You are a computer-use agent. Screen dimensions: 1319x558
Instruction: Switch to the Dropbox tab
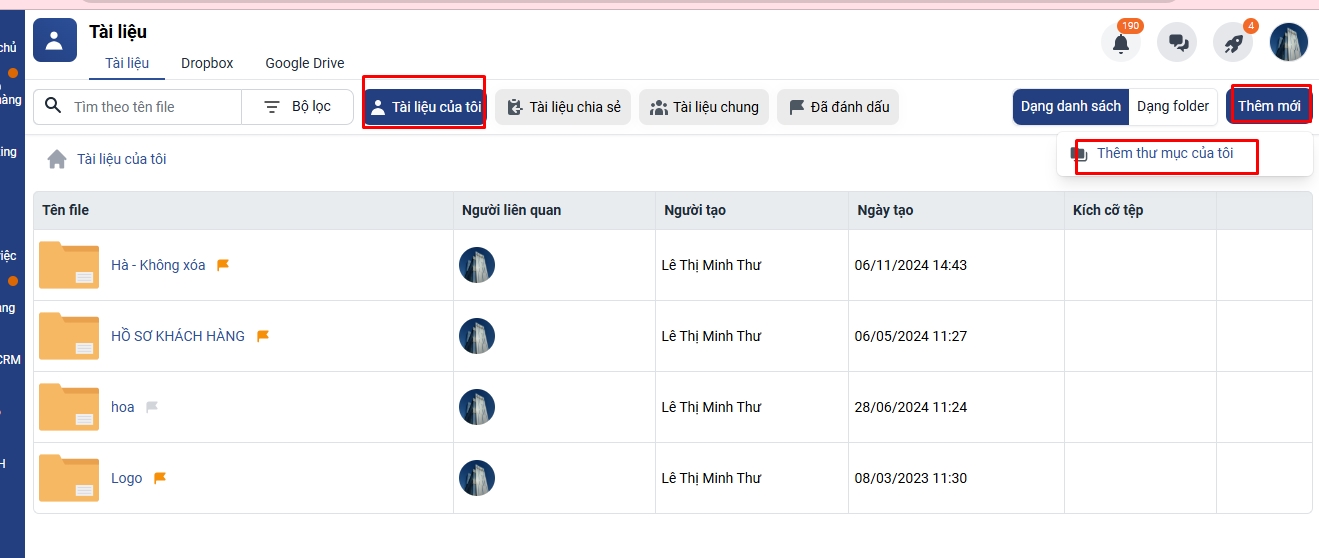coord(207,63)
